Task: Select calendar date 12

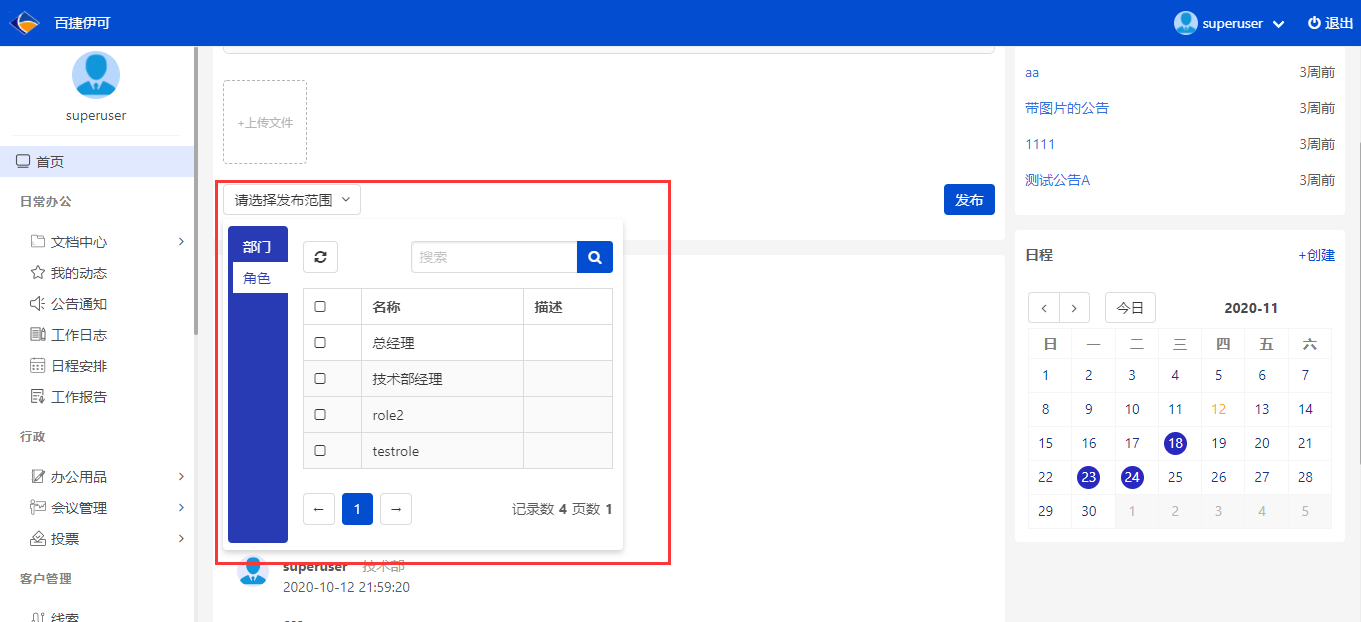Action: click(x=1218, y=409)
